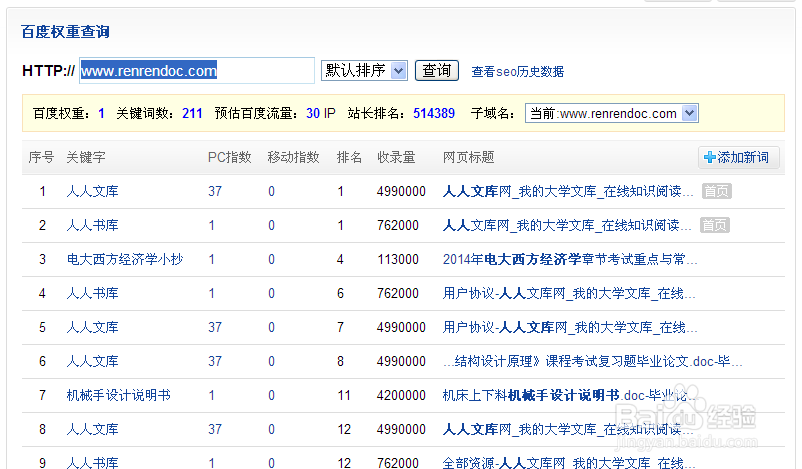Click rank value 11 in row 7

point(344,395)
